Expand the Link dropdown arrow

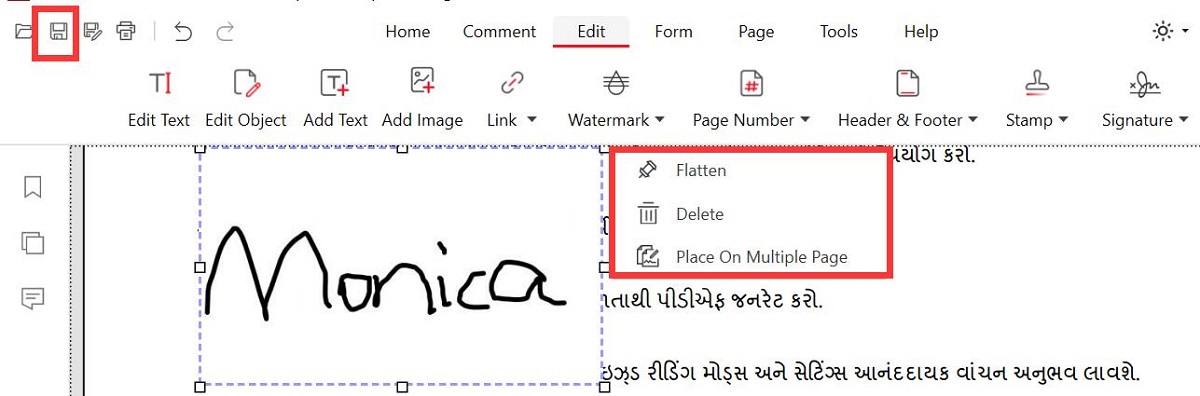point(531,120)
